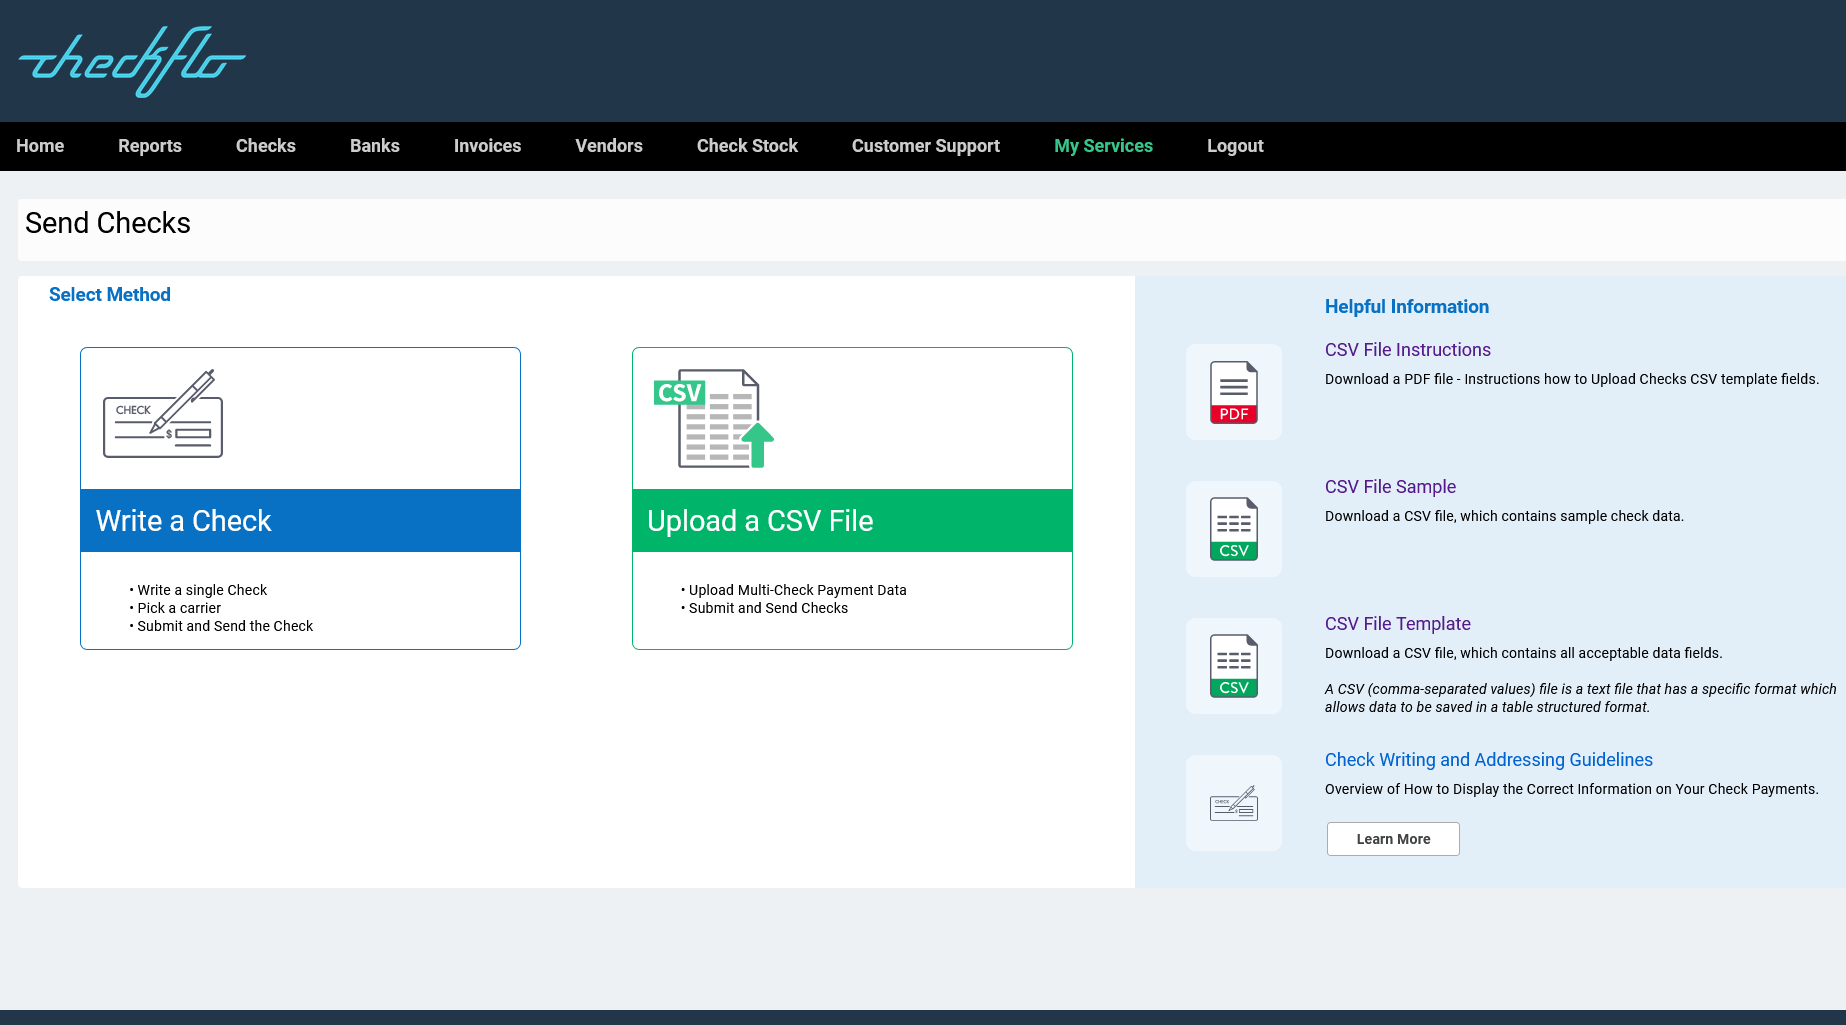This screenshot has width=1846, height=1025.
Task: Click the Select Method heading
Action: (110, 295)
